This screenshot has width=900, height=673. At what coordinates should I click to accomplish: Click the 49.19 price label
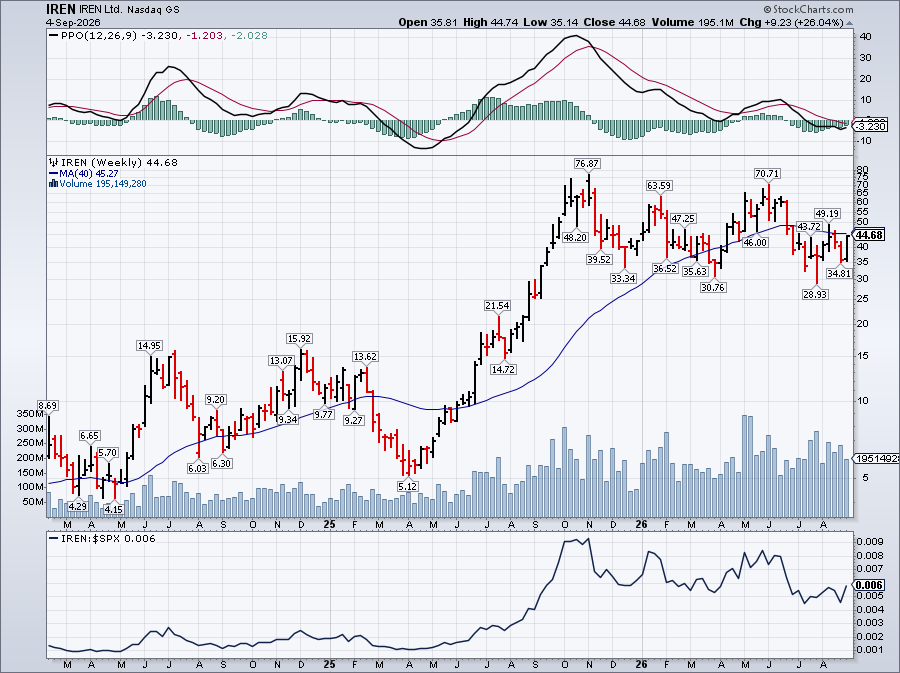pyautogui.click(x=827, y=213)
